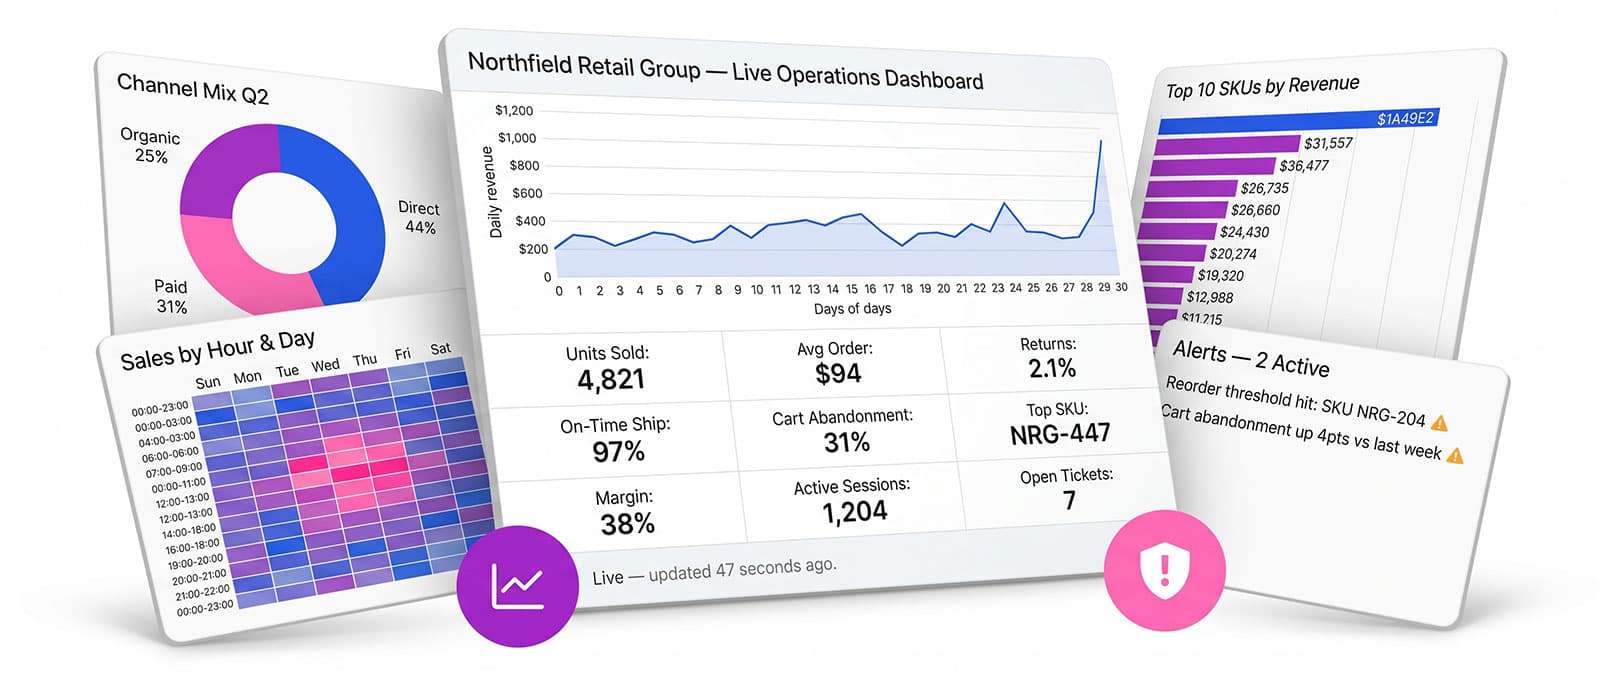Select the purple Organic donut segment
The height and width of the screenshot is (679, 1600).
[x=225, y=170]
